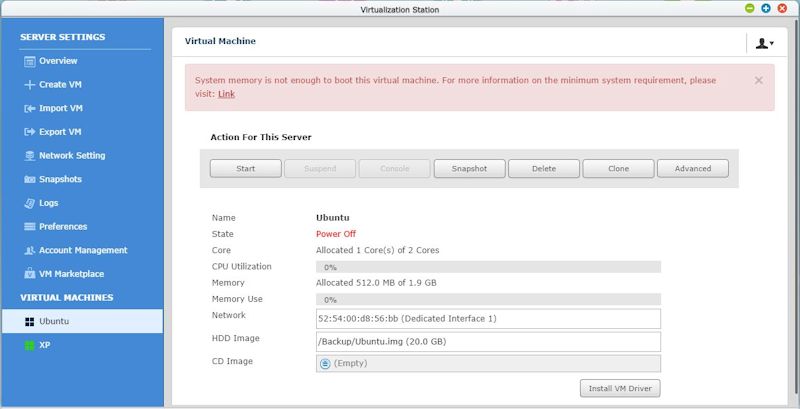Select the Ubuntu virtual machine
Viewport: 800px width, 409px height.
coord(82,321)
